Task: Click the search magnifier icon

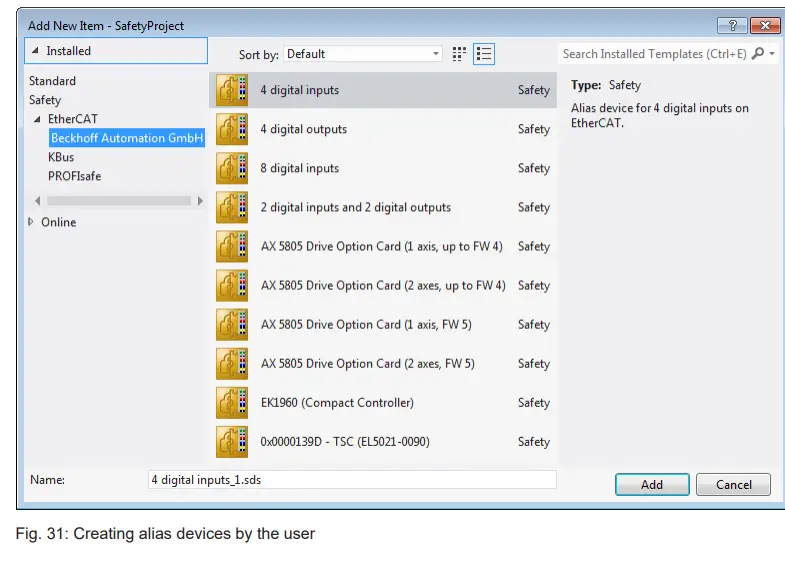Action: [x=758, y=53]
